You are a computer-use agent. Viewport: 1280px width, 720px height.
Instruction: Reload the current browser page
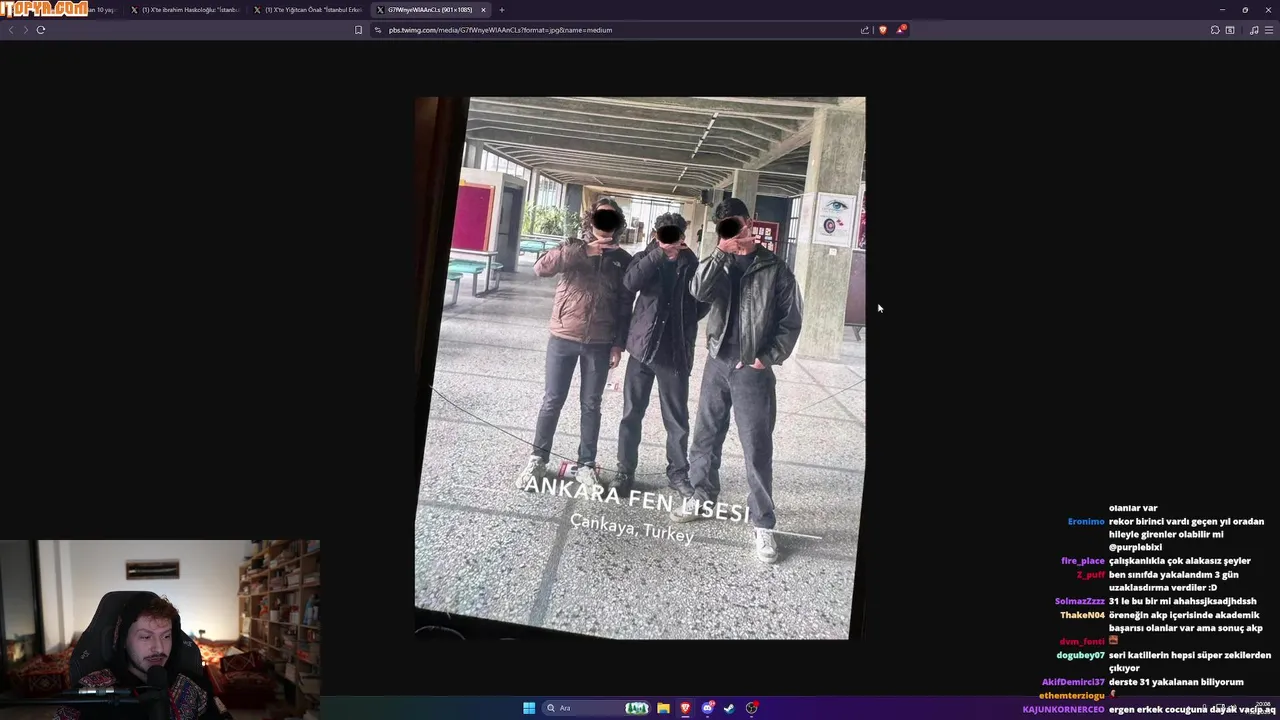(x=41, y=30)
